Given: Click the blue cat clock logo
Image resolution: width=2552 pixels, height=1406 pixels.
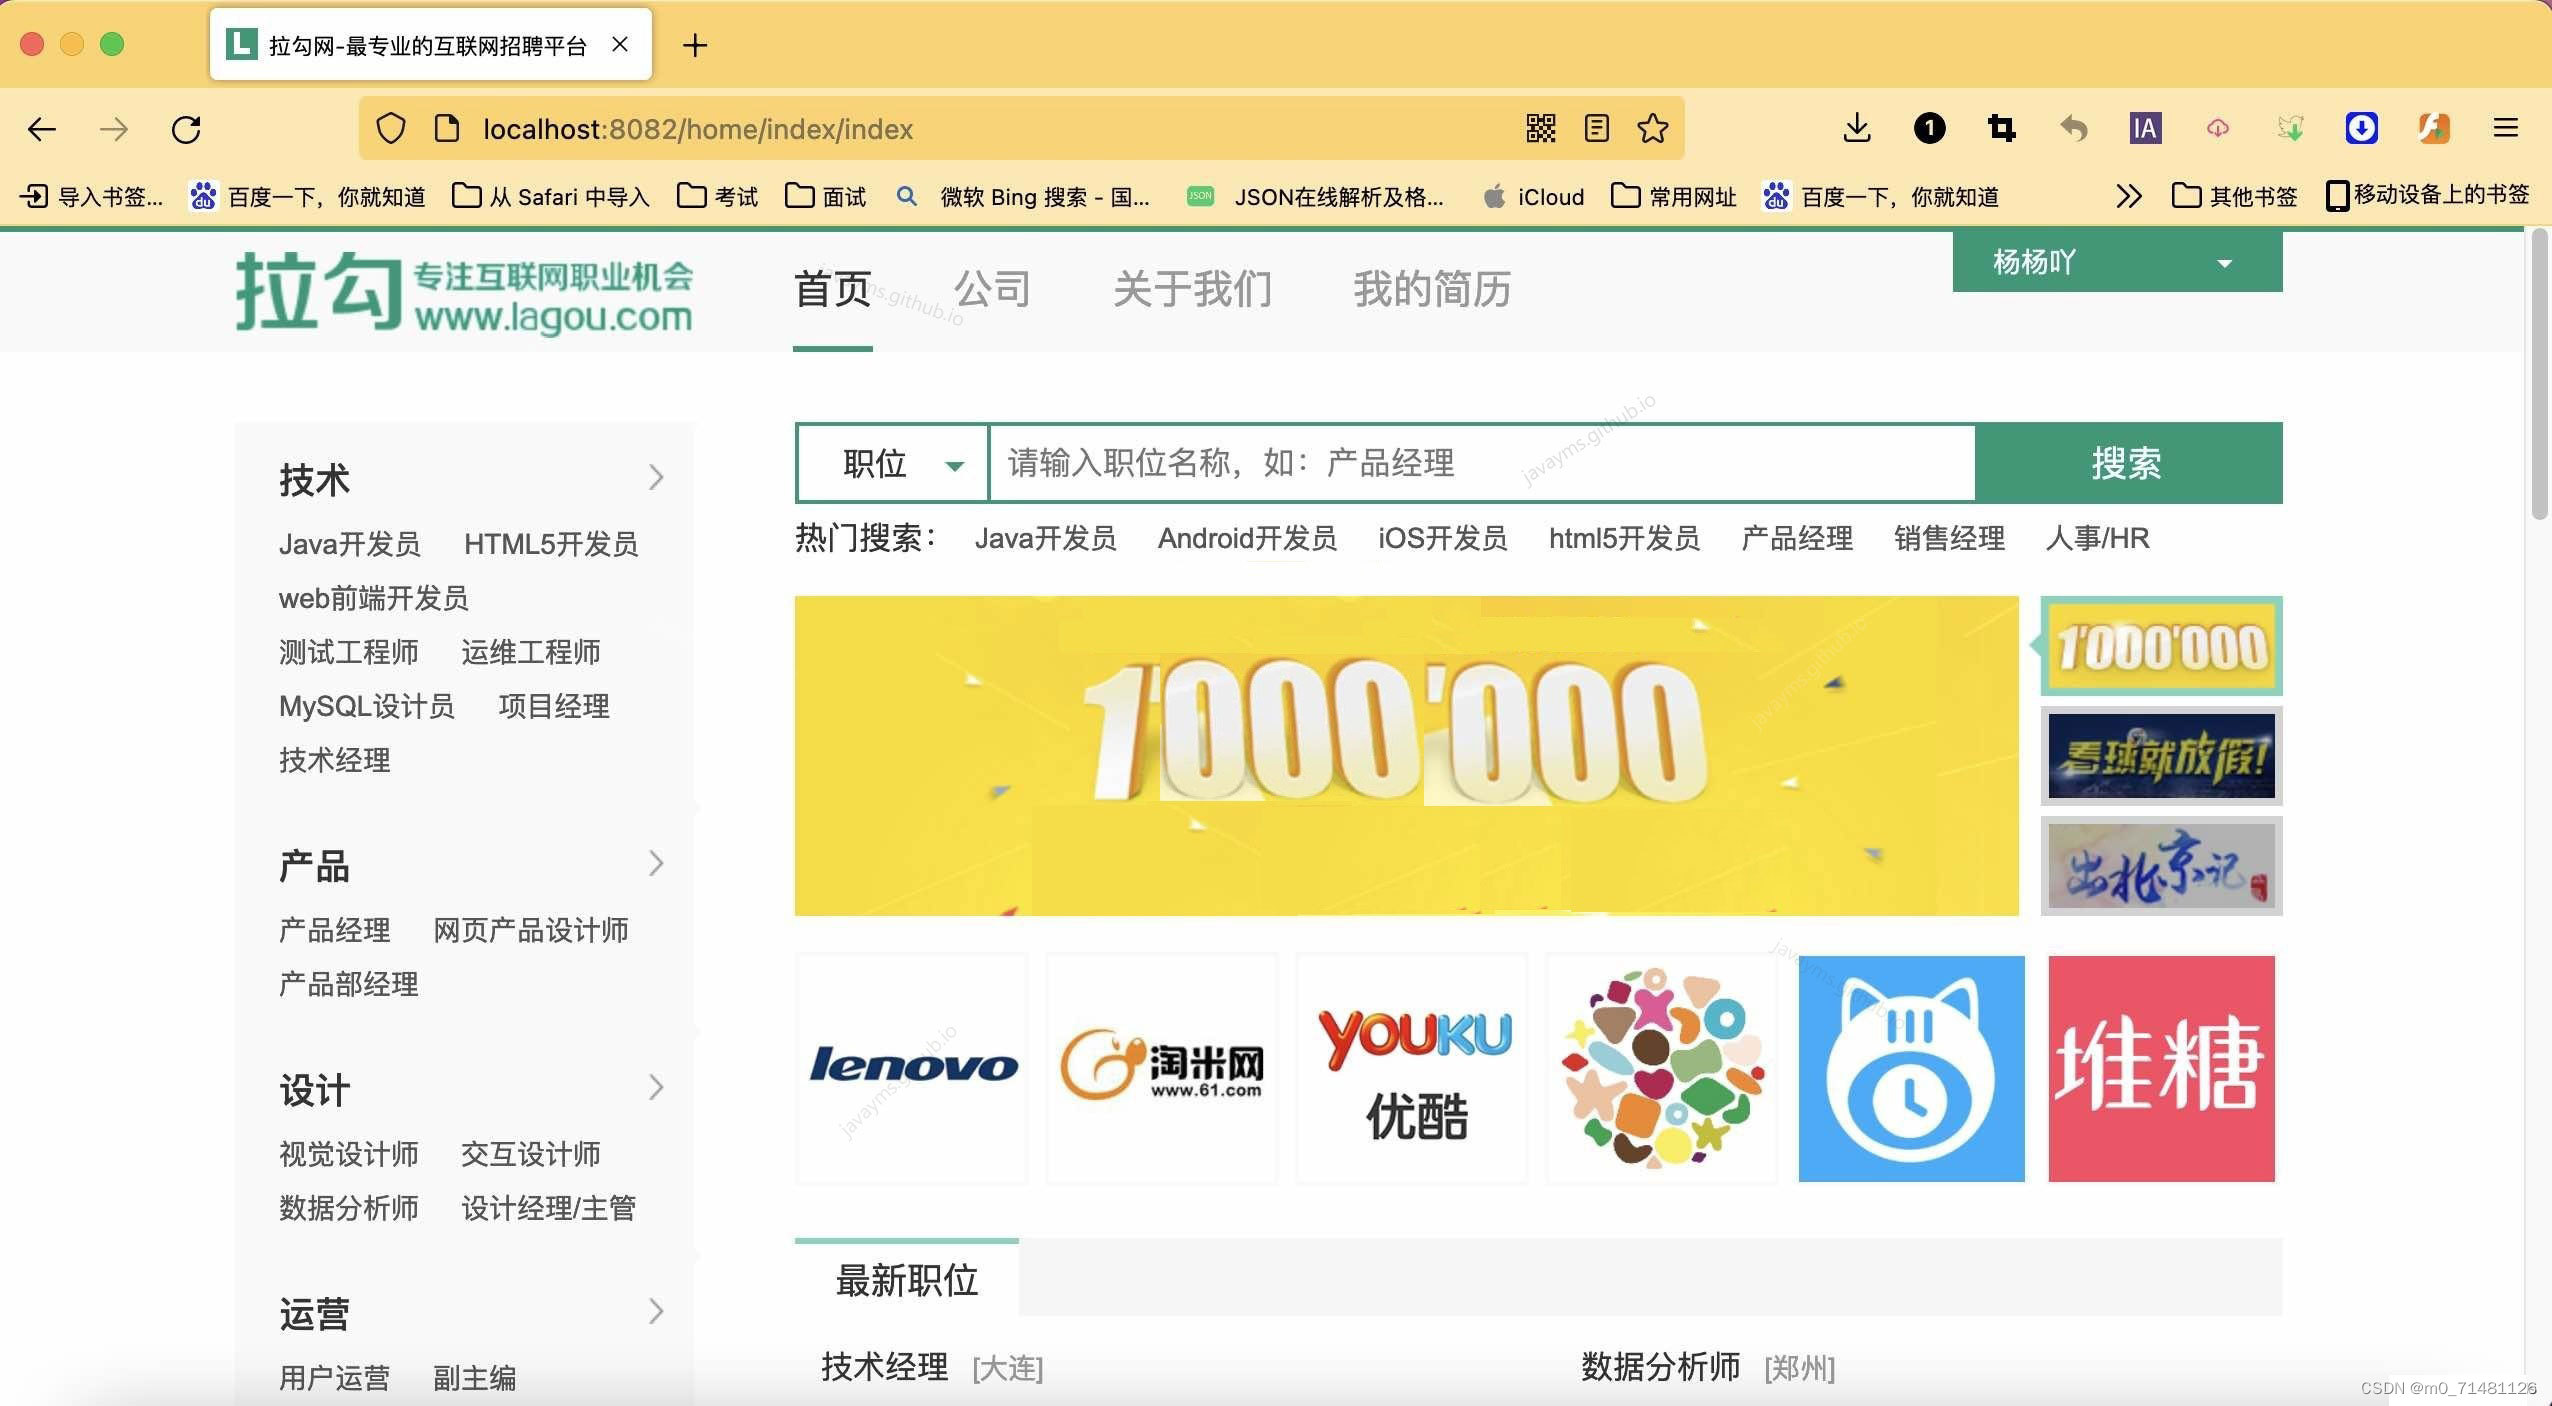Looking at the screenshot, I should point(1911,1068).
